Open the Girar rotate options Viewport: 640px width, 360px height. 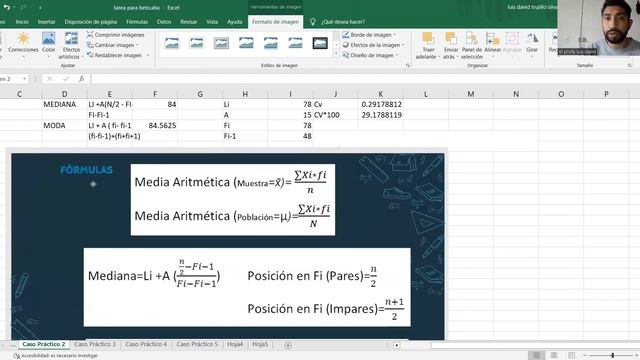531,43
